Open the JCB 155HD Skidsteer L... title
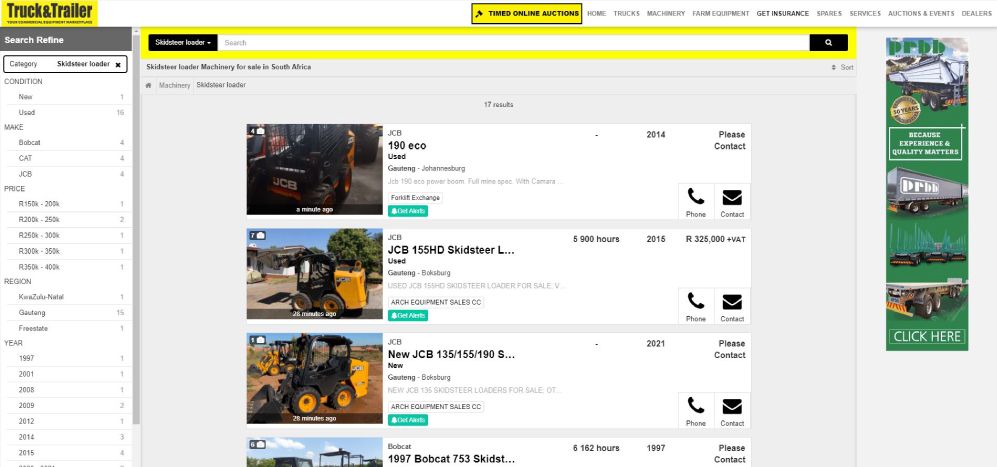This screenshot has width=997, height=467. (451, 250)
